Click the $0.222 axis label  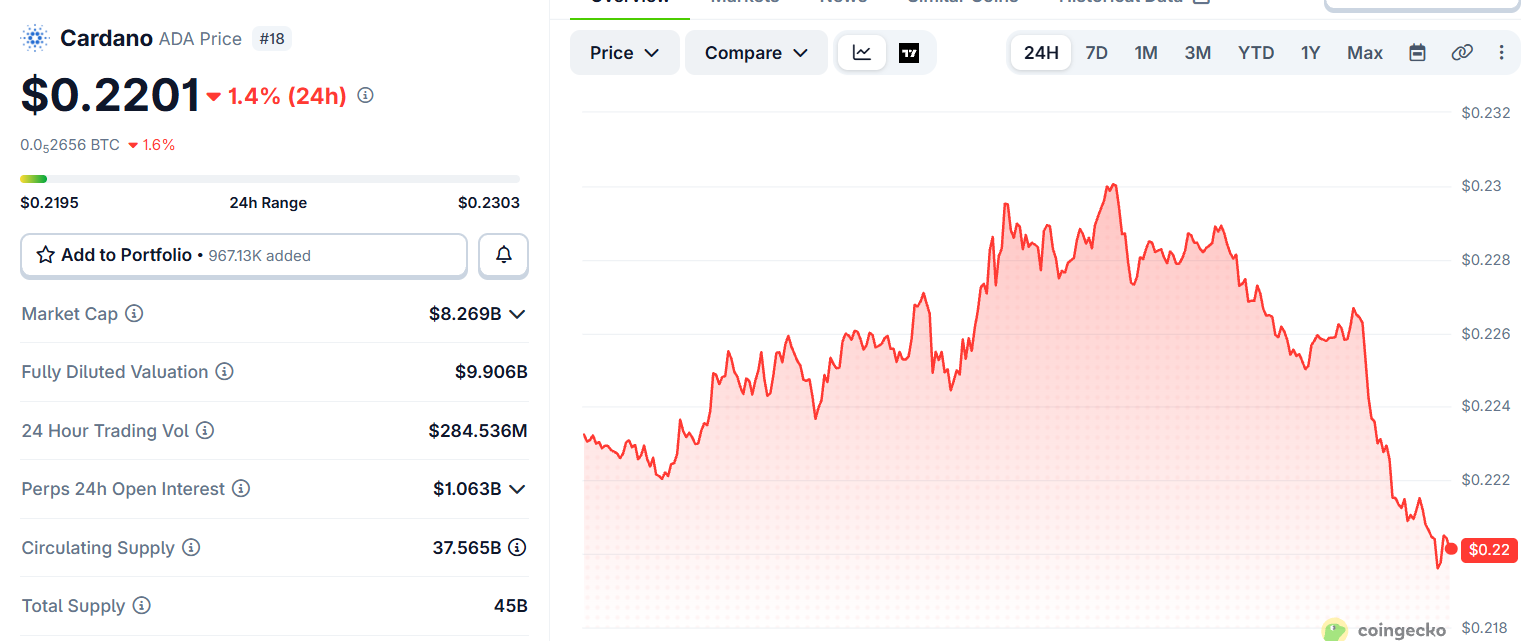(1486, 480)
